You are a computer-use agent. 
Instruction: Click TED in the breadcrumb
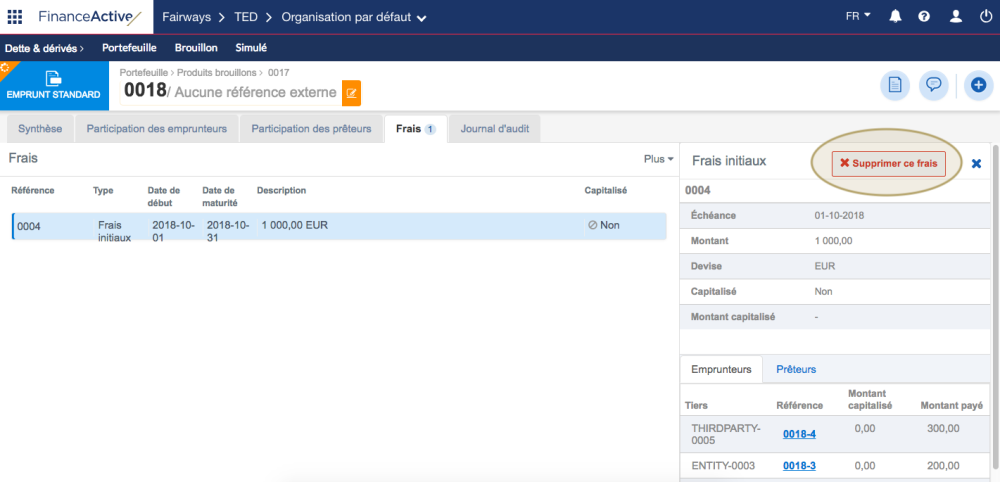pos(246,17)
